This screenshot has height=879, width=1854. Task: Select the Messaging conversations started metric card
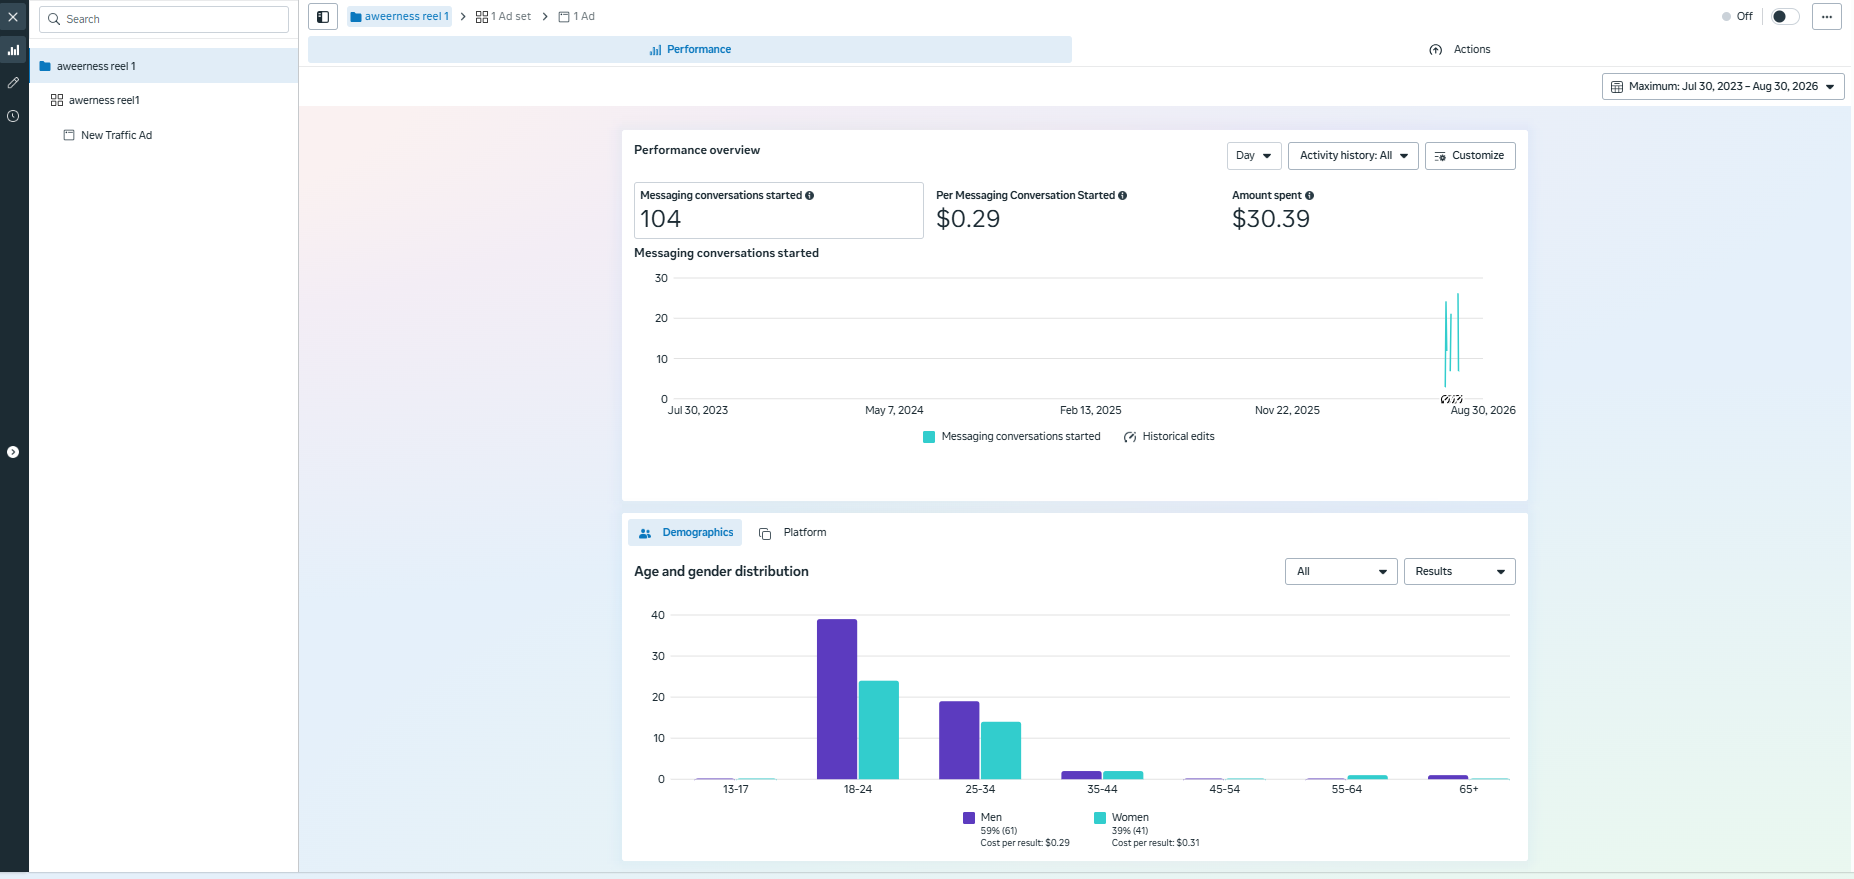coord(779,210)
